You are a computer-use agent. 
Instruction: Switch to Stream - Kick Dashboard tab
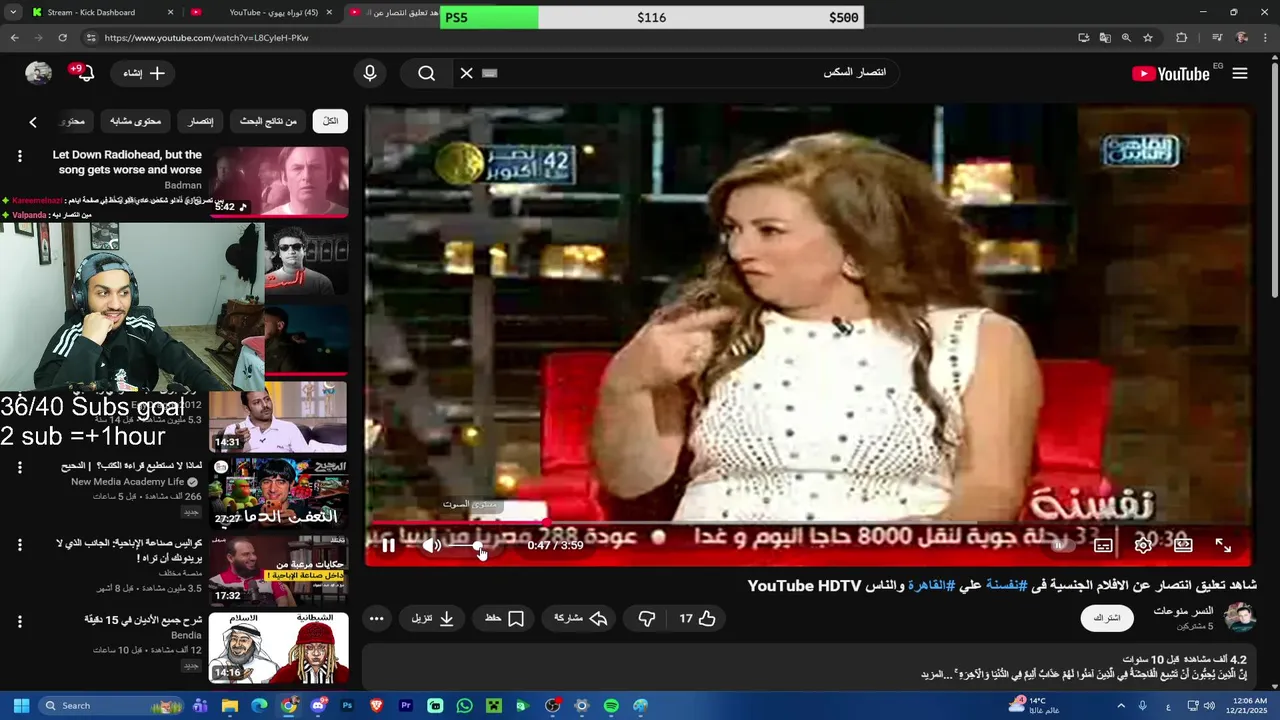(x=91, y=12)
